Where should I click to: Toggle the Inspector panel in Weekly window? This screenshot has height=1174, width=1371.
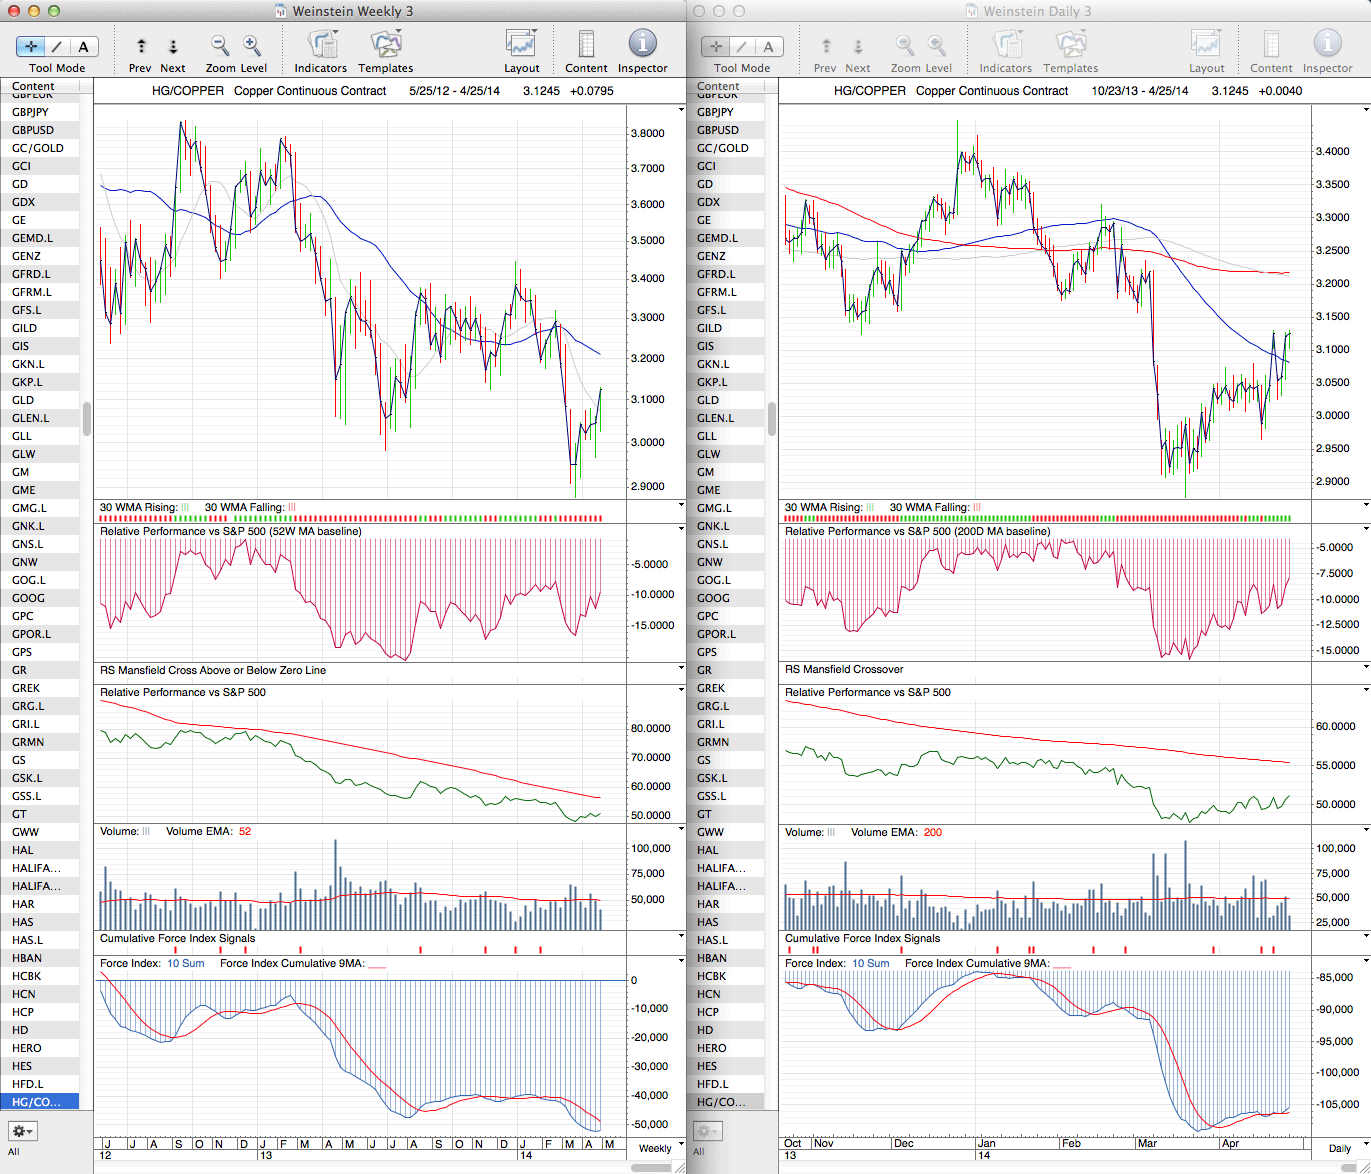pyautogui.click(x=642, y=46)
